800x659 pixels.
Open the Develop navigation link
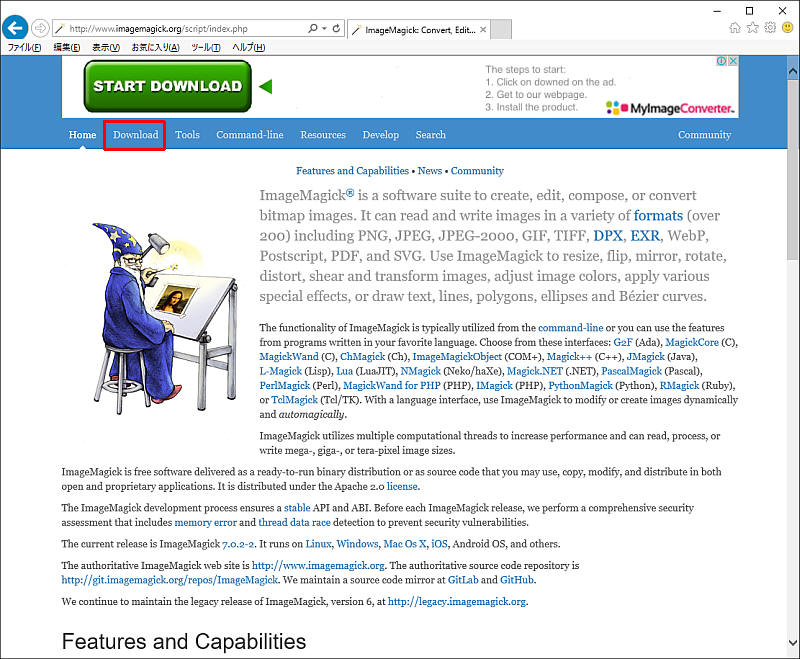[x=381, y=135]
